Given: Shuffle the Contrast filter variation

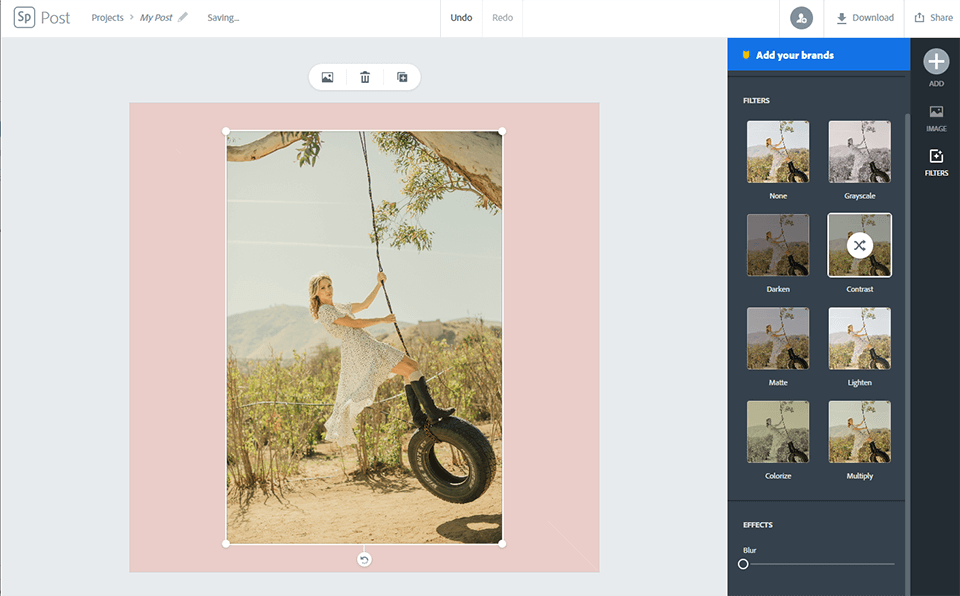Looking at the screenshot, I should [859, 245].
